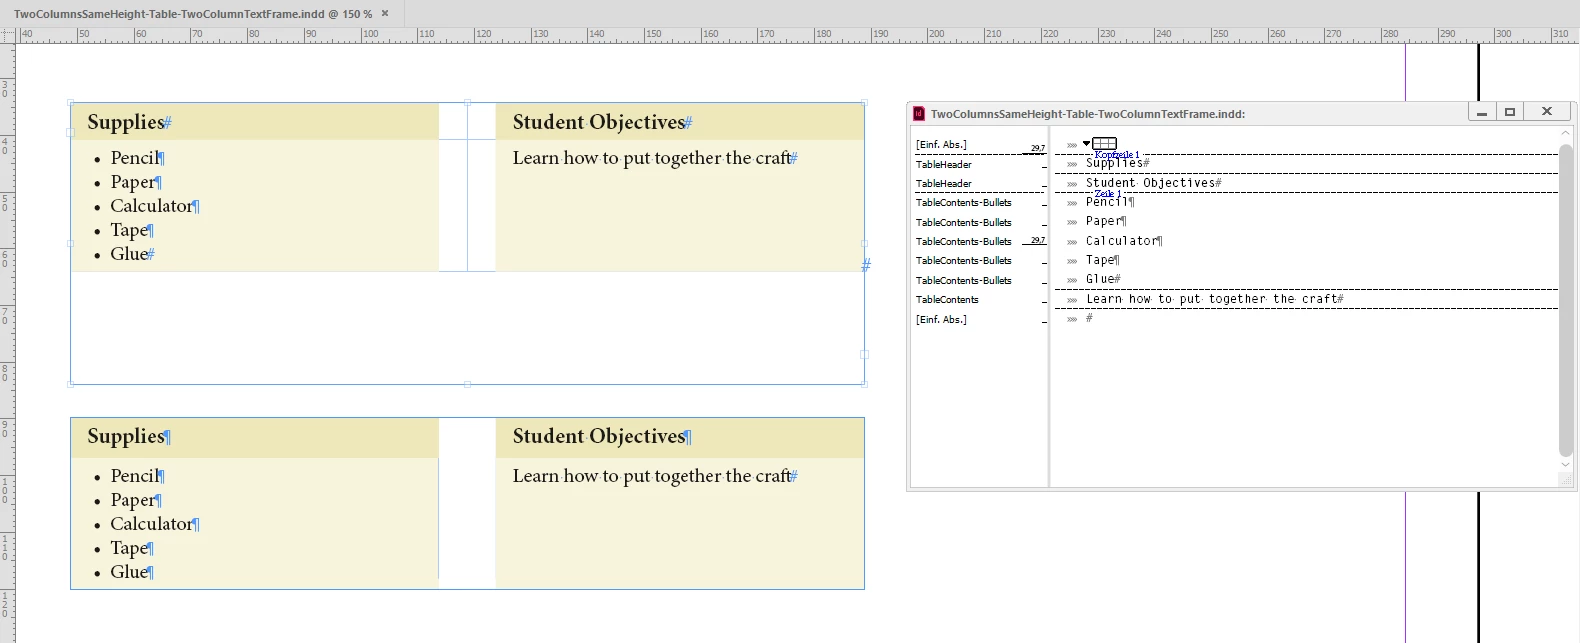Click the TableContents-Bullets label beside Pencil

tap(964, 203)
